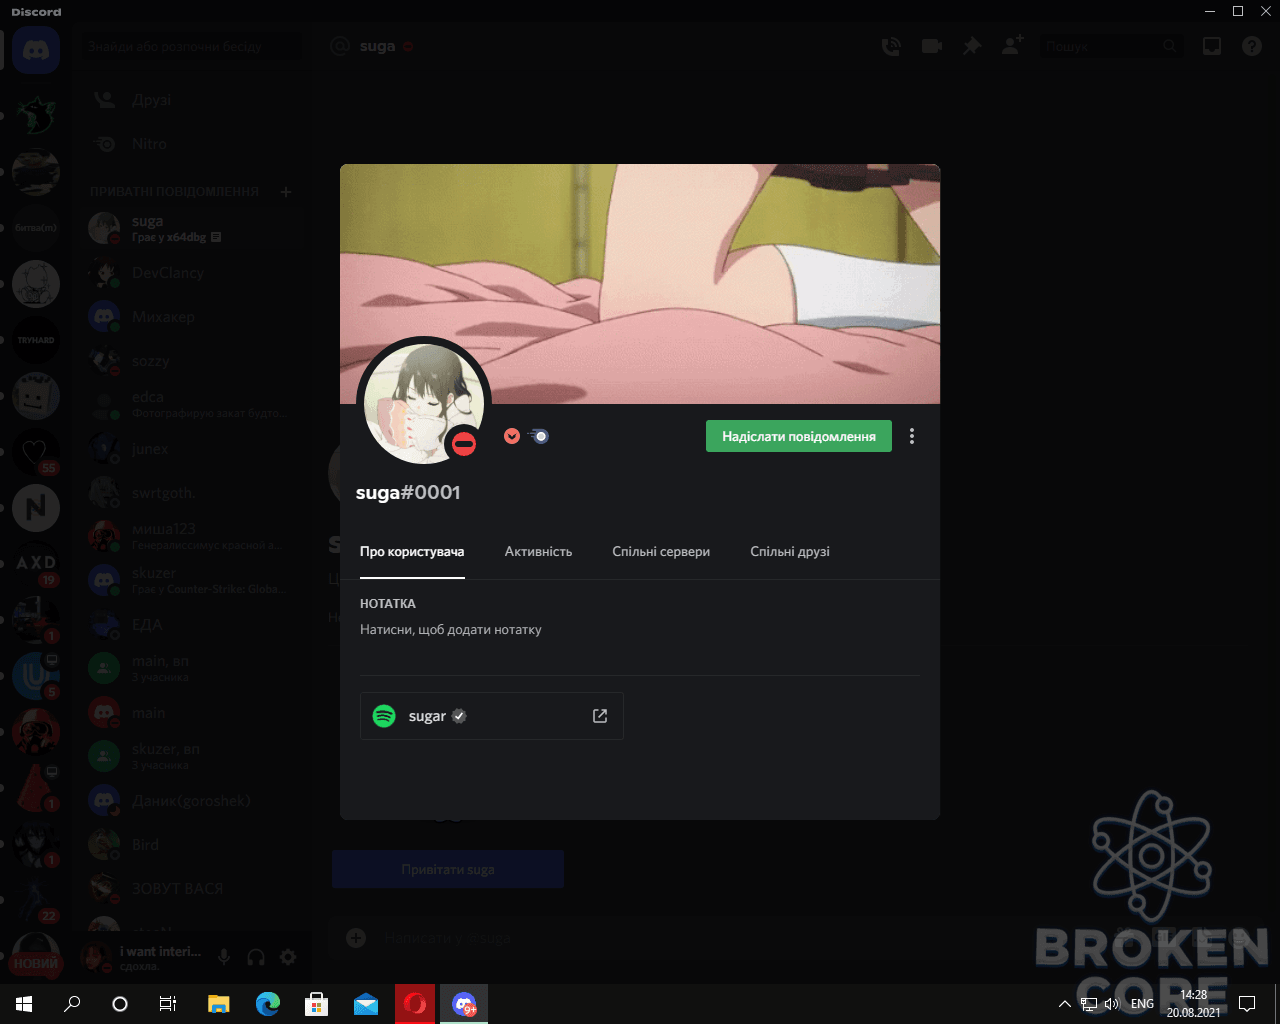The width and height of the screenshot is (1280, 1024).
Task: Click the red HypeSquad badge icon
Action: (x=512, y=436)
